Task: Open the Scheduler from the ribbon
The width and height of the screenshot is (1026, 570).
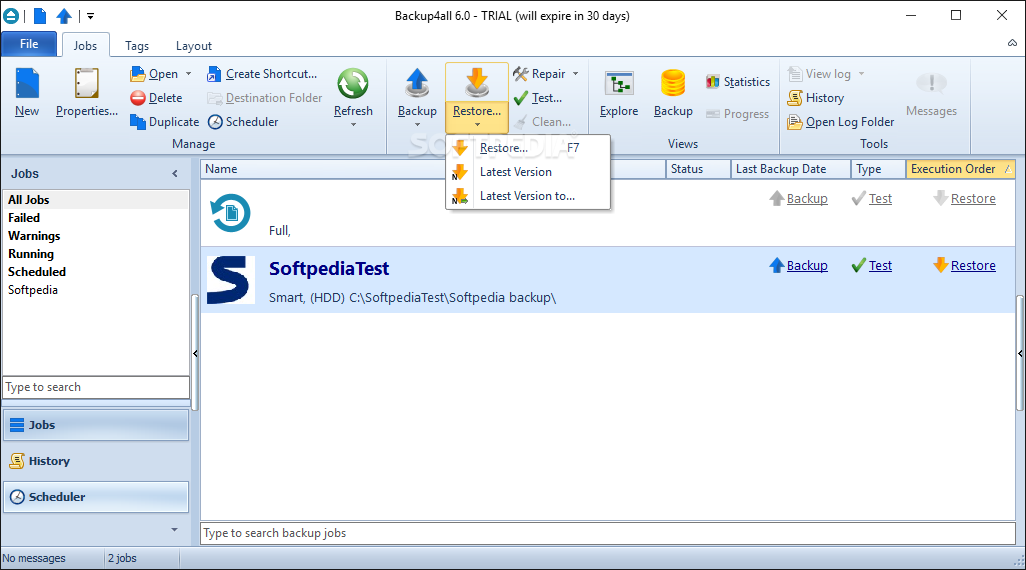Action: coord(243,122)
